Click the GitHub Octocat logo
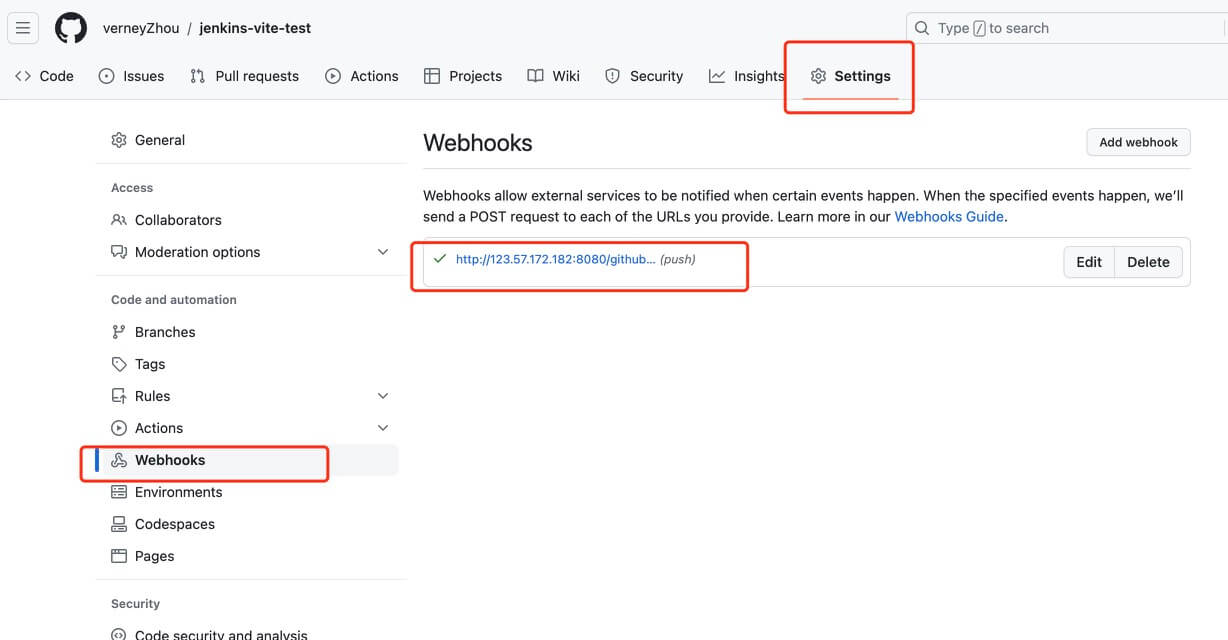The width and height of the screenshot is (1228, 640). pos(71,28)
